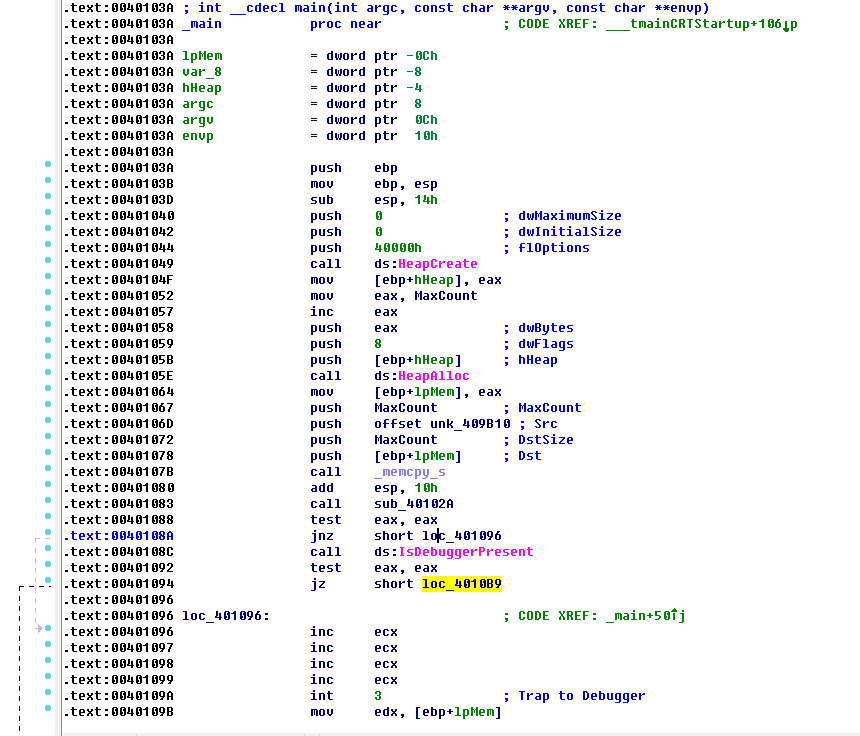Toggle breakpoint dot at address 00401096
The width and height of the screenshot is (860, 736).
(x=48, y=628)
